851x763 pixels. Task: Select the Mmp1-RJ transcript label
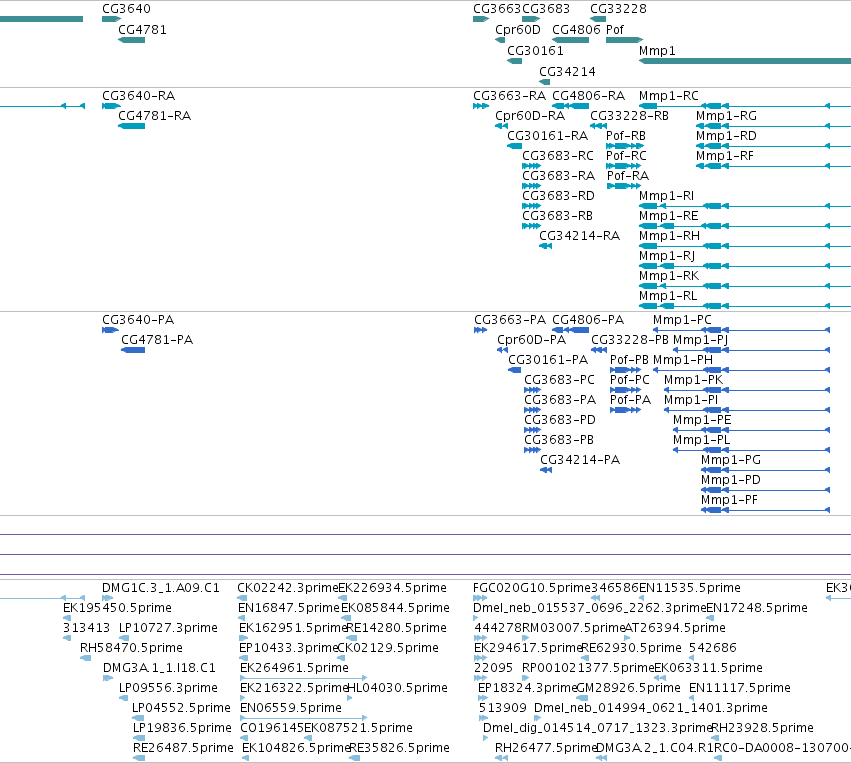667,256
